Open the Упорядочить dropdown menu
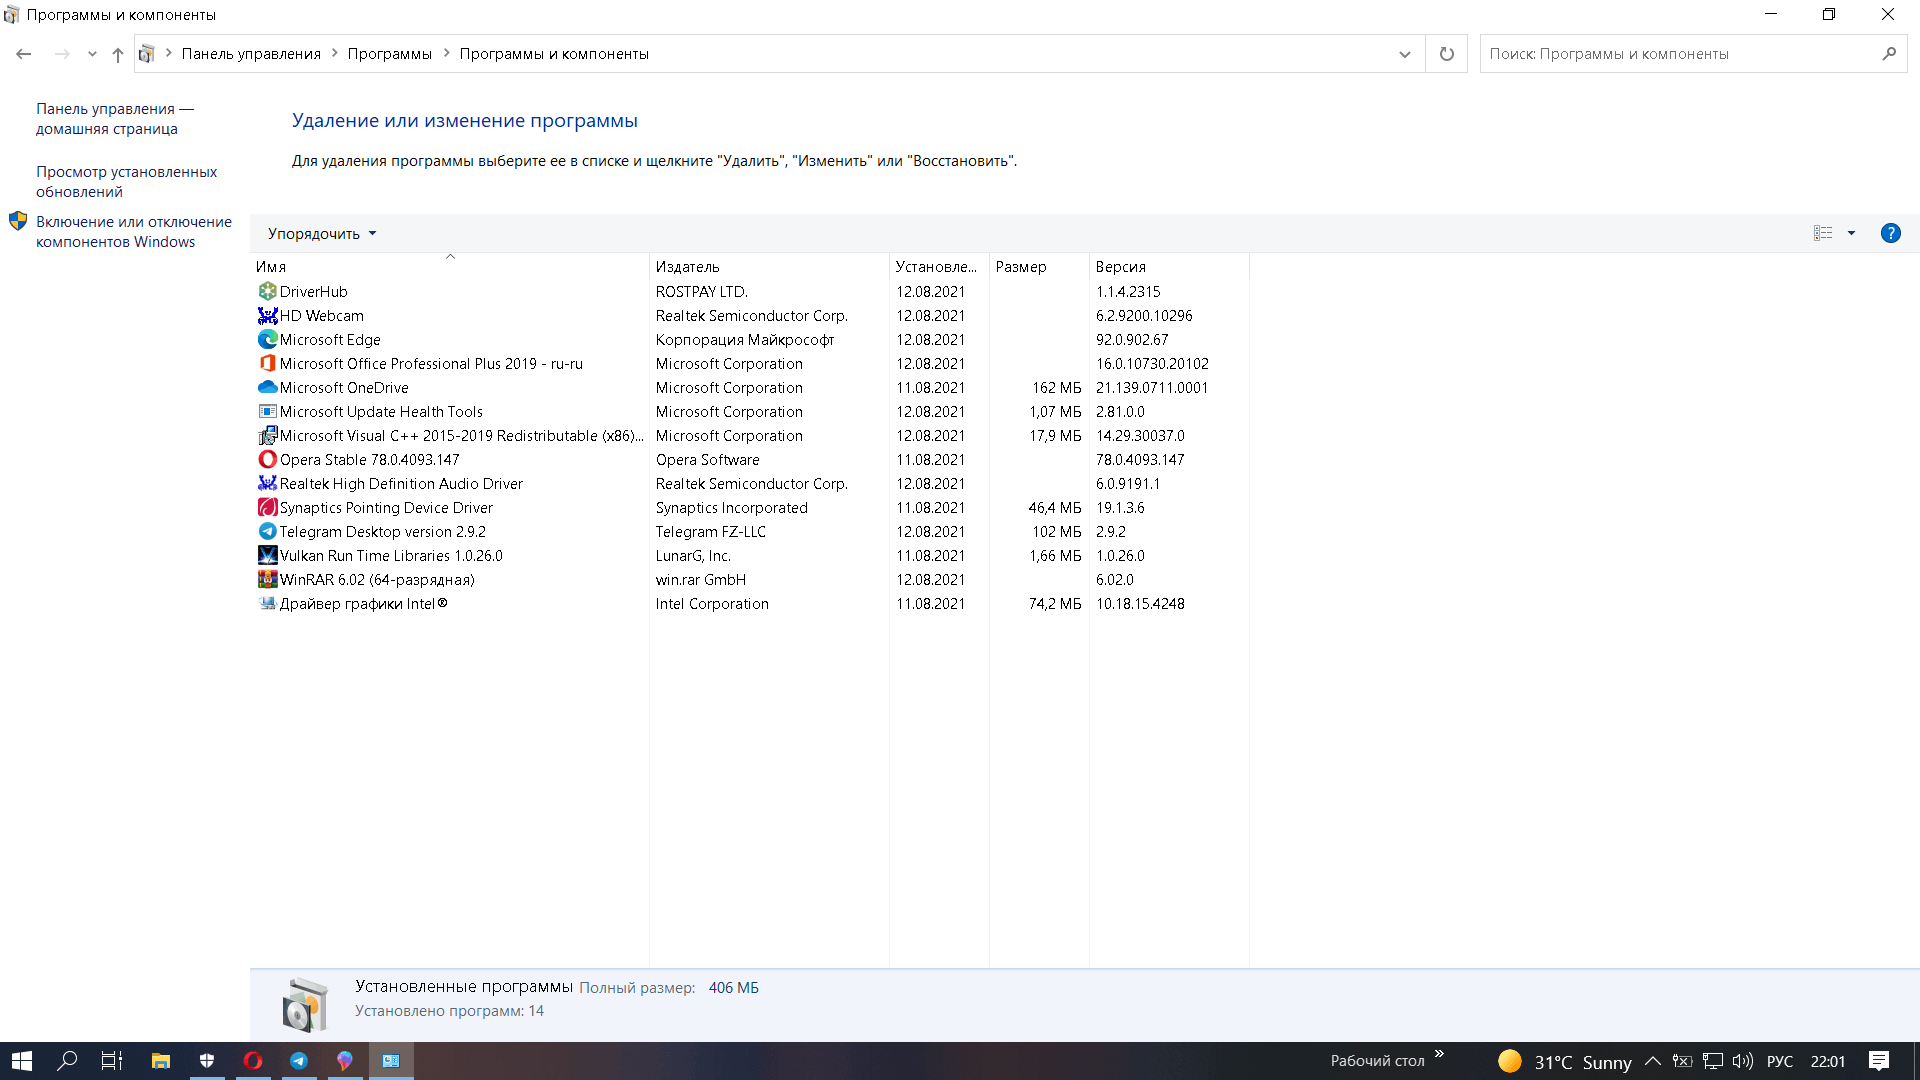 322,234
